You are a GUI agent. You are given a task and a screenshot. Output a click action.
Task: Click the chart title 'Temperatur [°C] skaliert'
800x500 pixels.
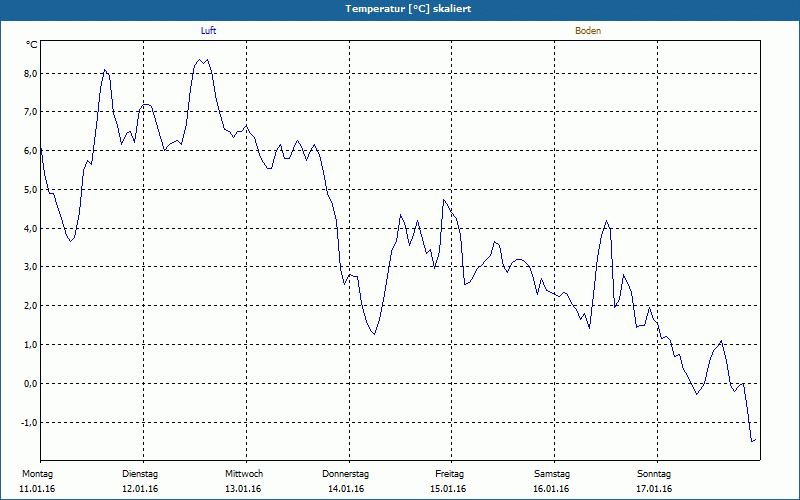(408, 9)
